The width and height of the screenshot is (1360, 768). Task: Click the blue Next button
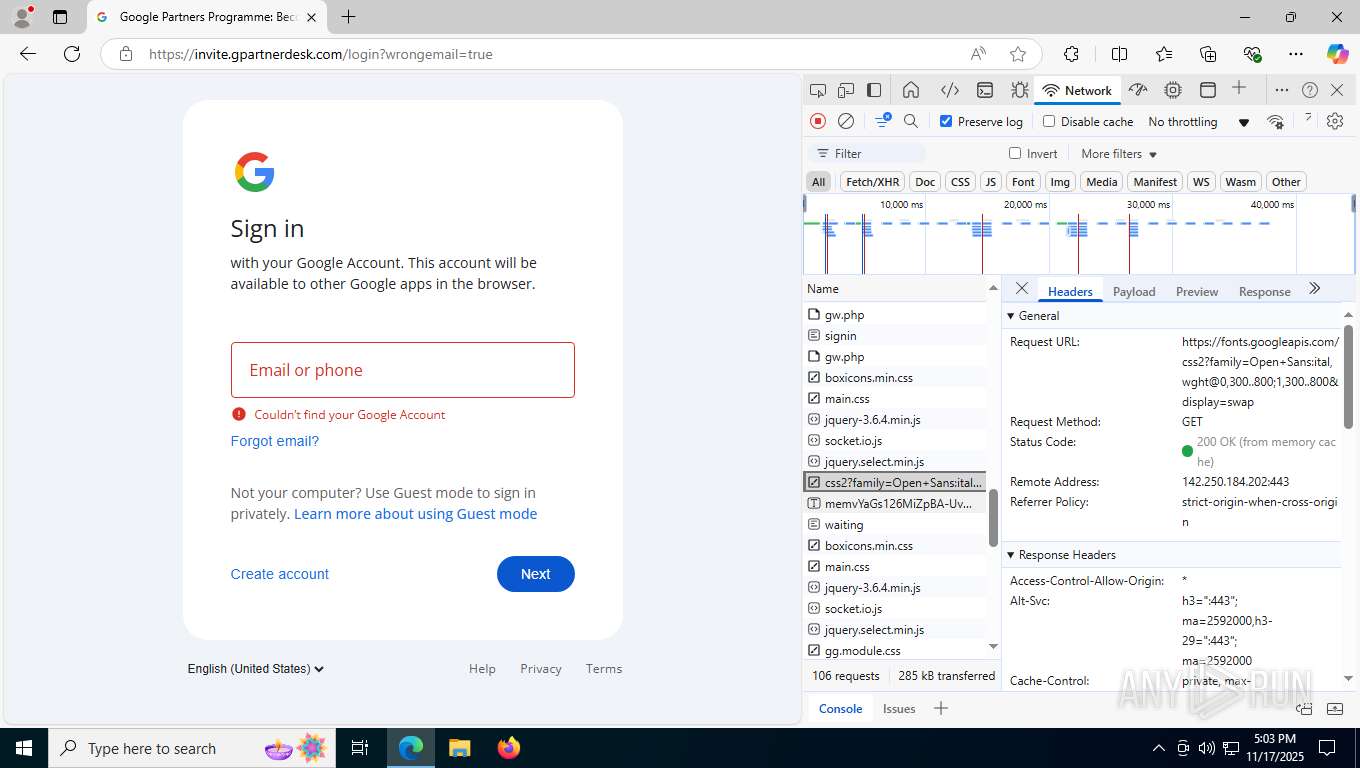pyautogui.click(x=535, y=574)
